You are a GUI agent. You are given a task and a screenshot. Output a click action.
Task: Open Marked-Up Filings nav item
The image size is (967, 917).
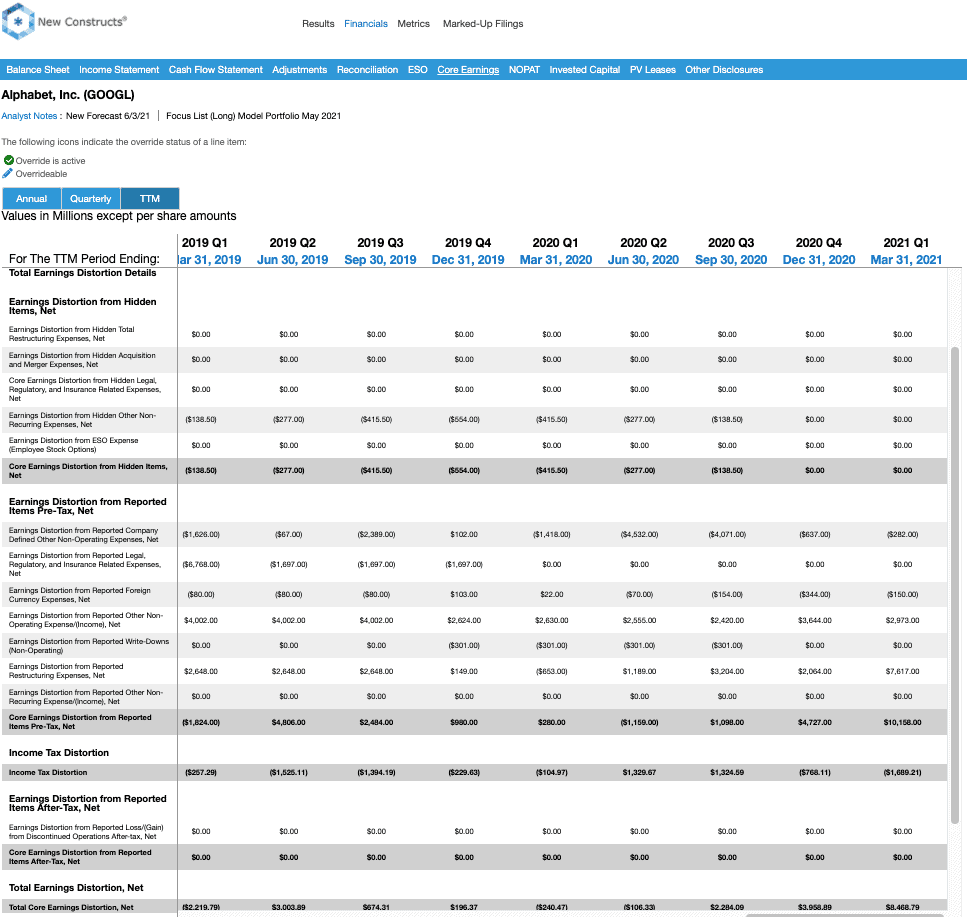483,23
